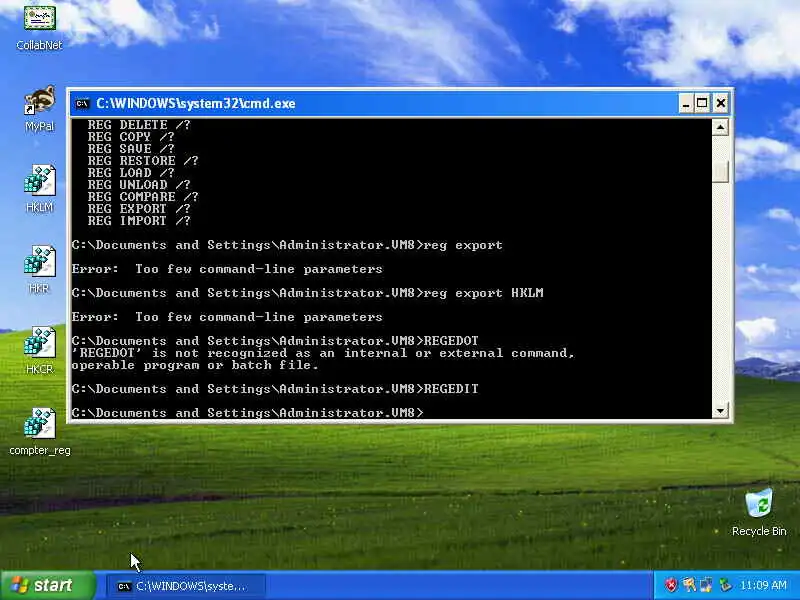Click the cmd.exe taskbar button
The width and height of the screenshot is (800, 600).
pos(186,586)
